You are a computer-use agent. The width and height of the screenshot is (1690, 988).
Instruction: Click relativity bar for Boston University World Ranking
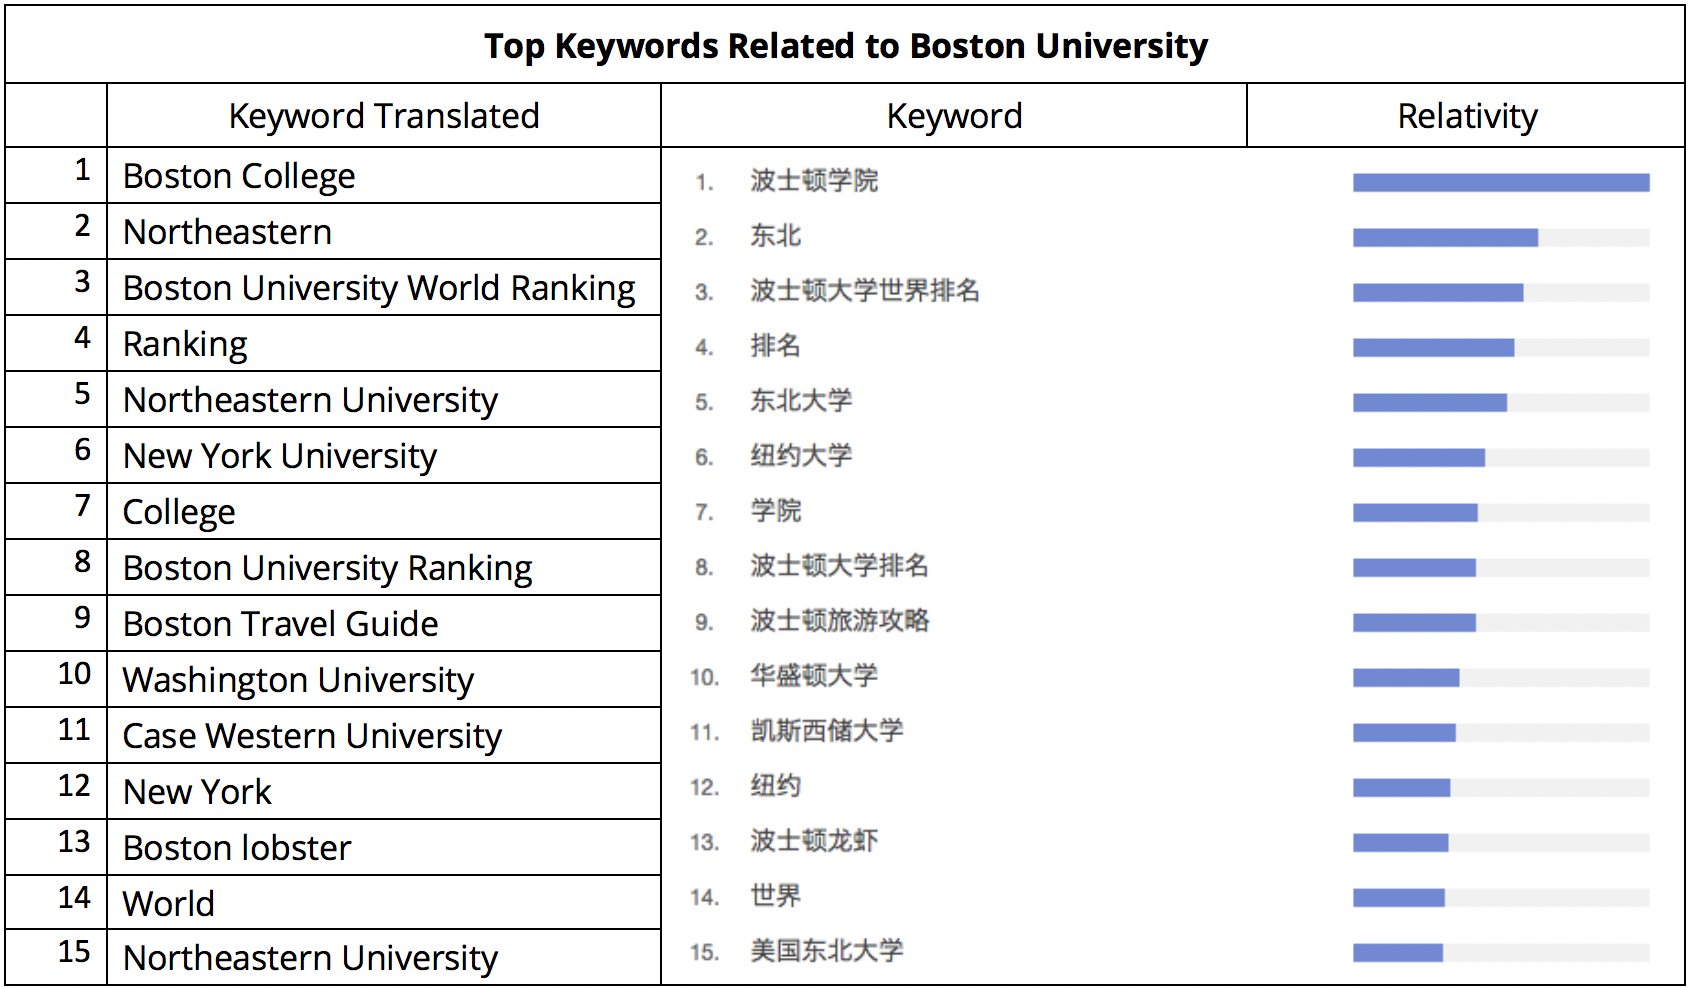tap(1501, 292)
